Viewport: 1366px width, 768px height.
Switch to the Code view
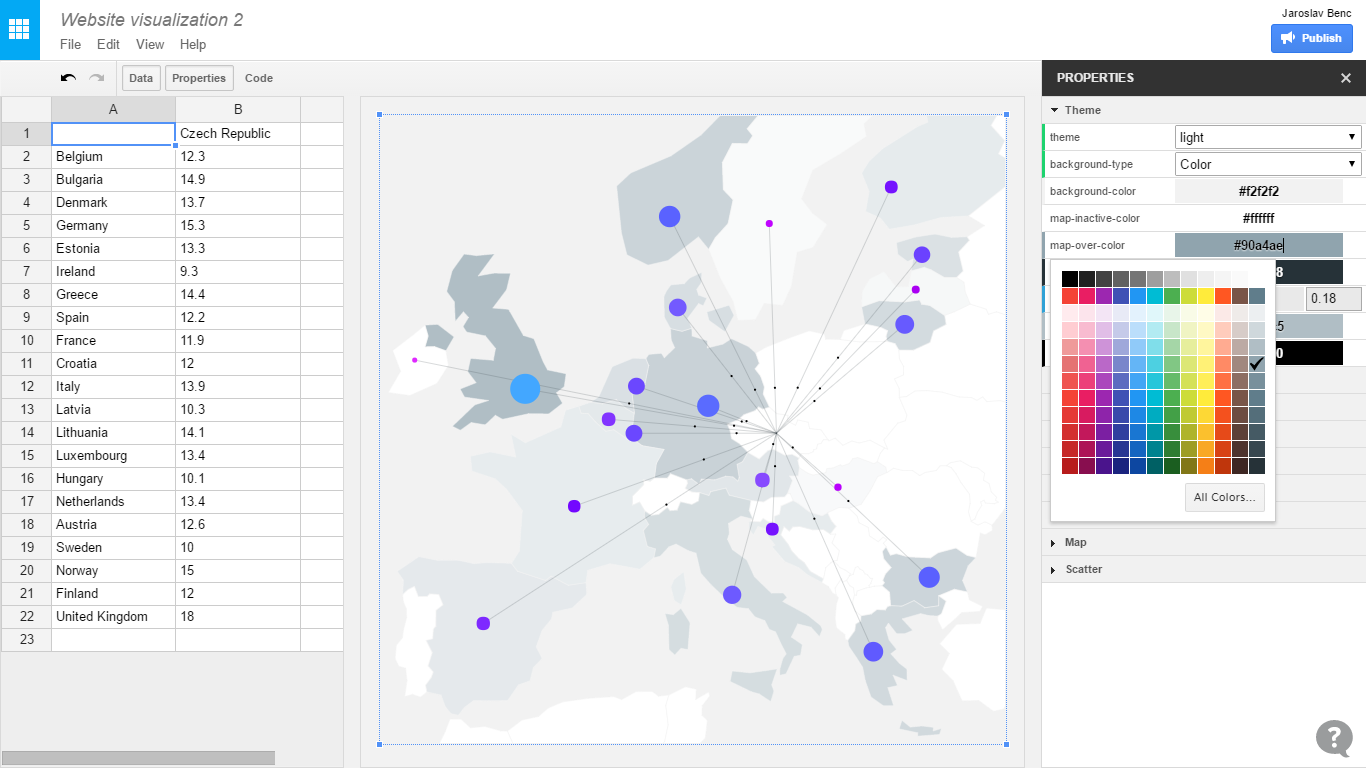pos(259,78)
